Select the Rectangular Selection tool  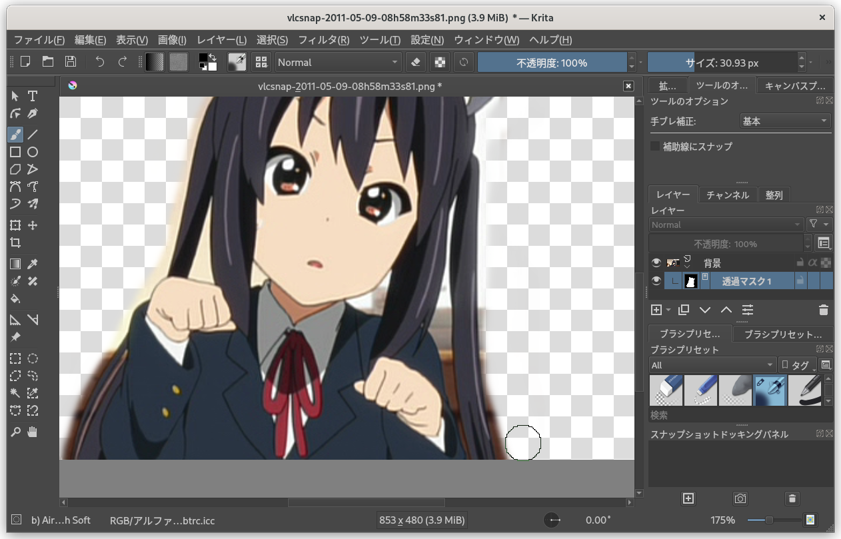(15, 358)
